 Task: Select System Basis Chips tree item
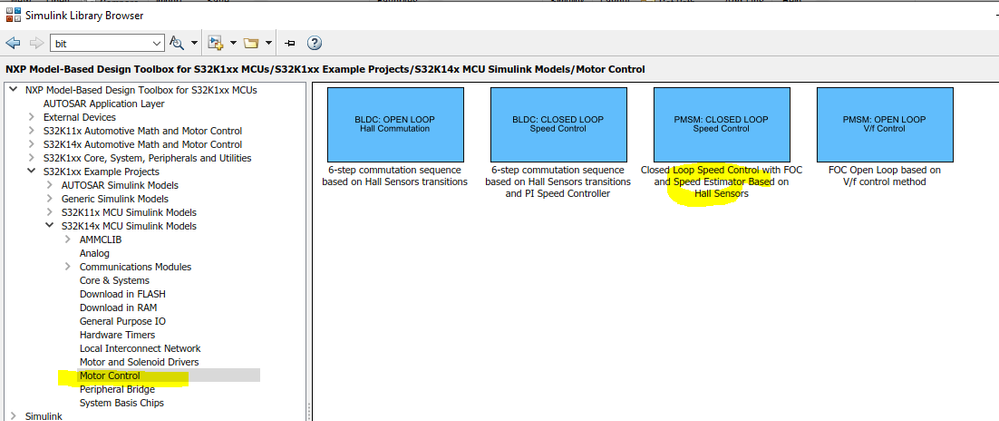122,403
